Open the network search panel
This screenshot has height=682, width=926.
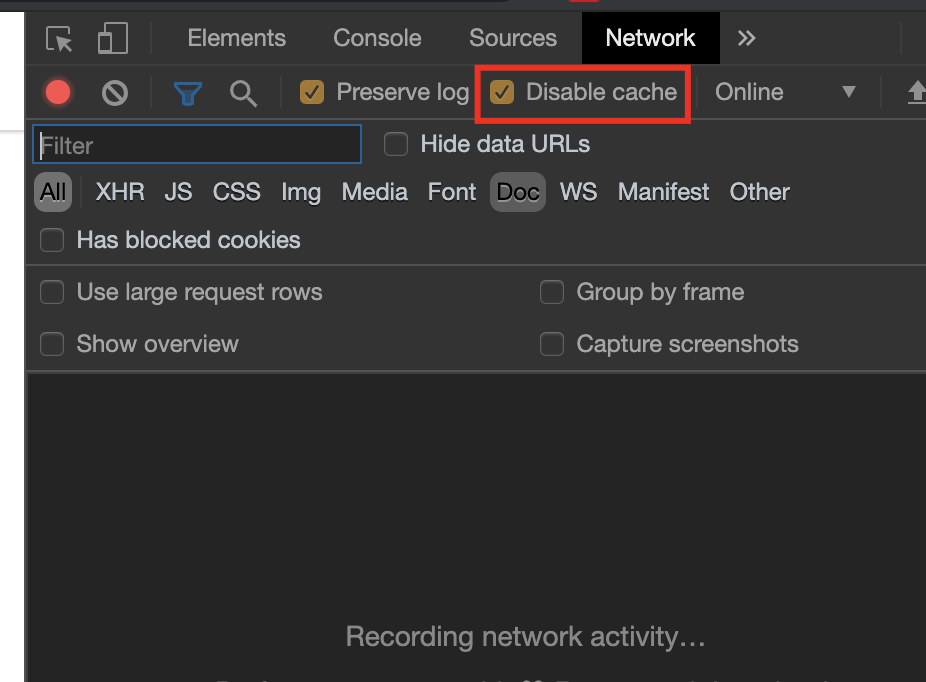pos(243,92)
